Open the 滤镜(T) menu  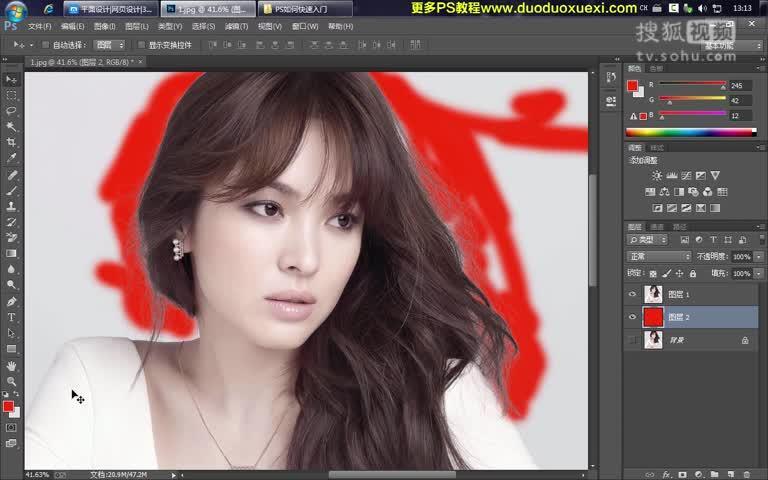pyautogui.click(x=236, y=26)
